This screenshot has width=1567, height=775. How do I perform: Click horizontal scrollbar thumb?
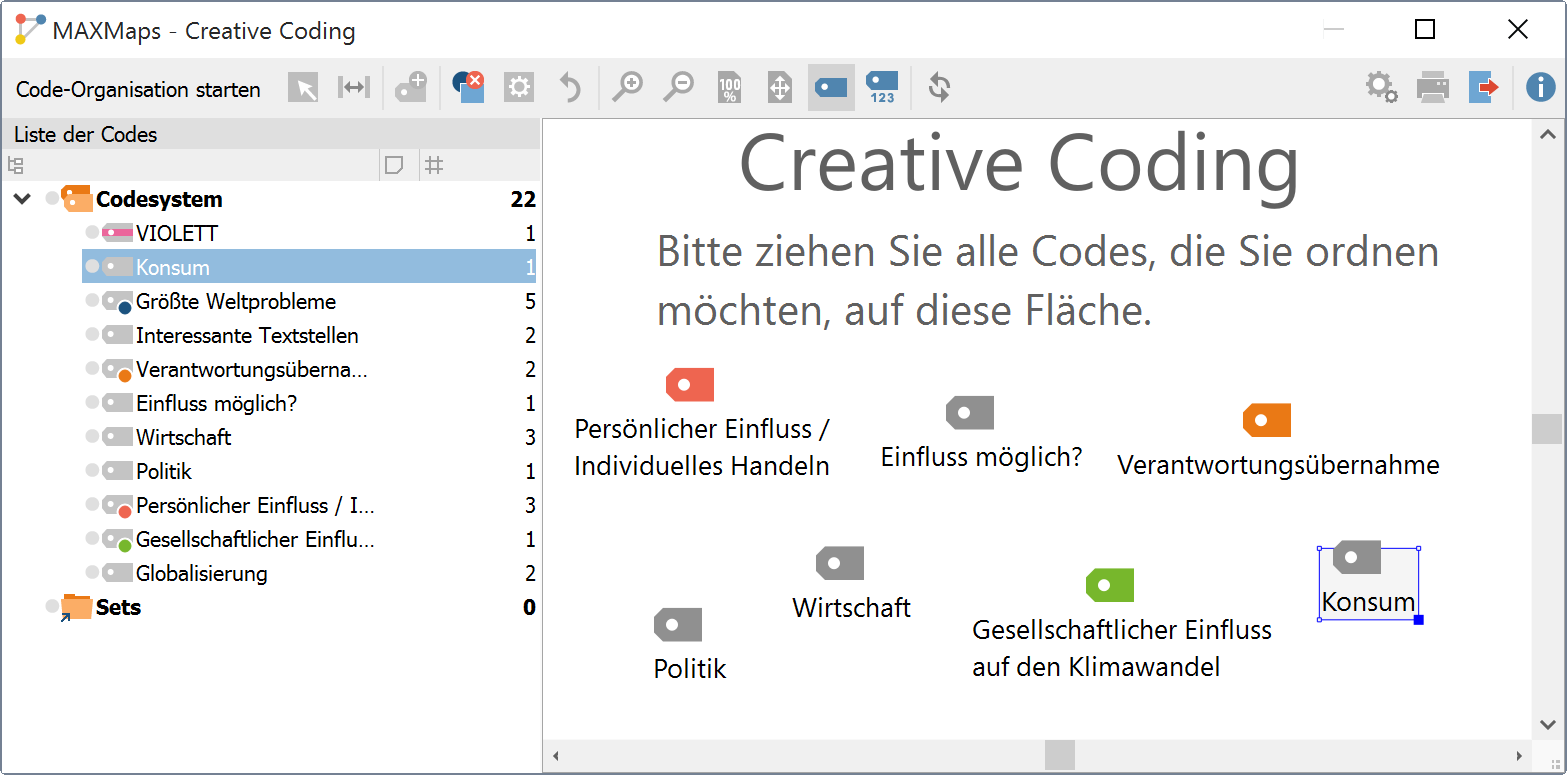point(1060,755)
